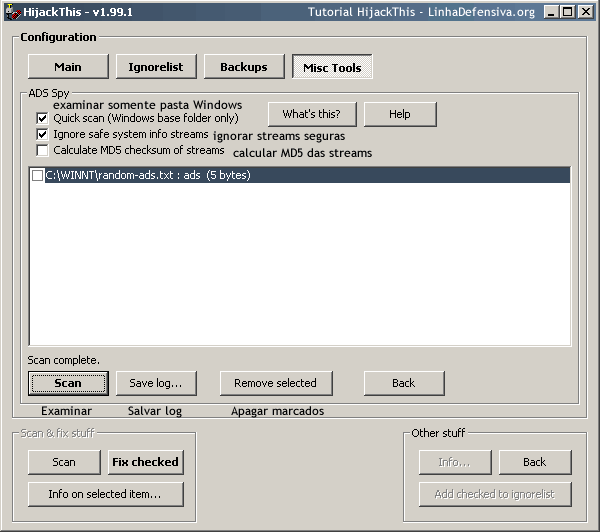Viewport: 600px width, 532px height.
Task: Check the random-ads.txt entry checkbox
Action: pyautogui.click(x=38, y=175)
